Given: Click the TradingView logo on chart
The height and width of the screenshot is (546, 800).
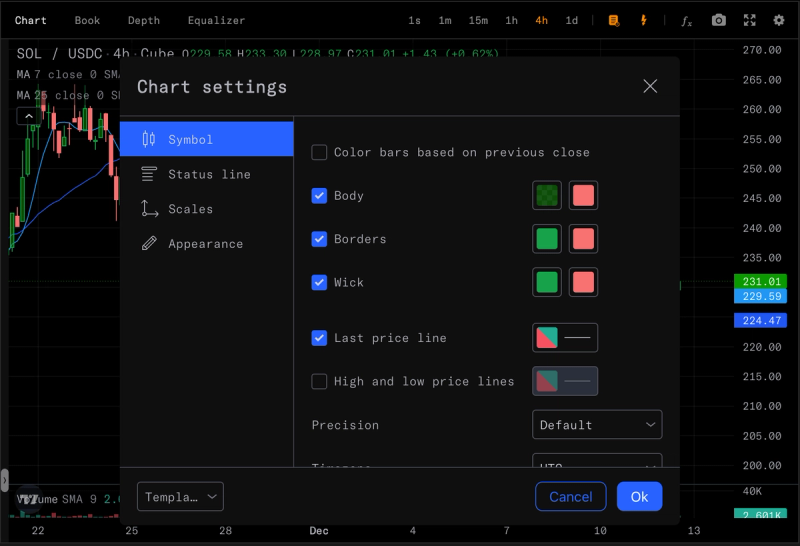Looking at the screenshot, I should (29, 499).
